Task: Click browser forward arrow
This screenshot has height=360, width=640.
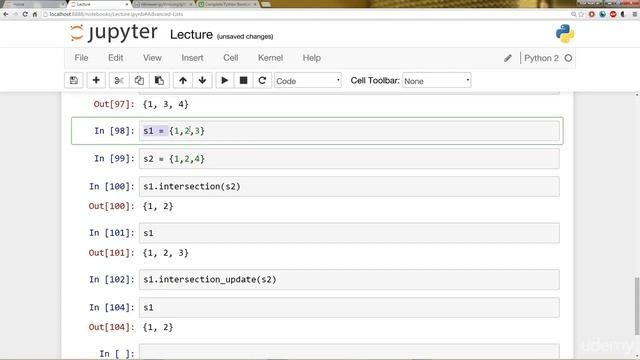Action: point(16,14)
